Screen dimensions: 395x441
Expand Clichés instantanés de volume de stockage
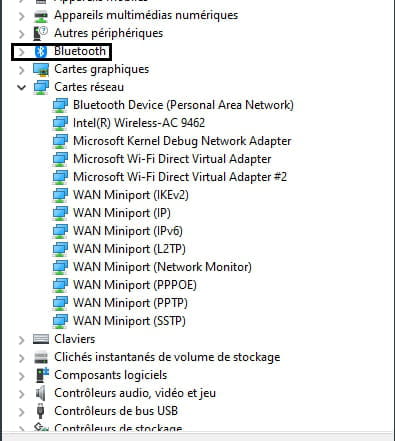pyautogui.click(x=21, y=358)
